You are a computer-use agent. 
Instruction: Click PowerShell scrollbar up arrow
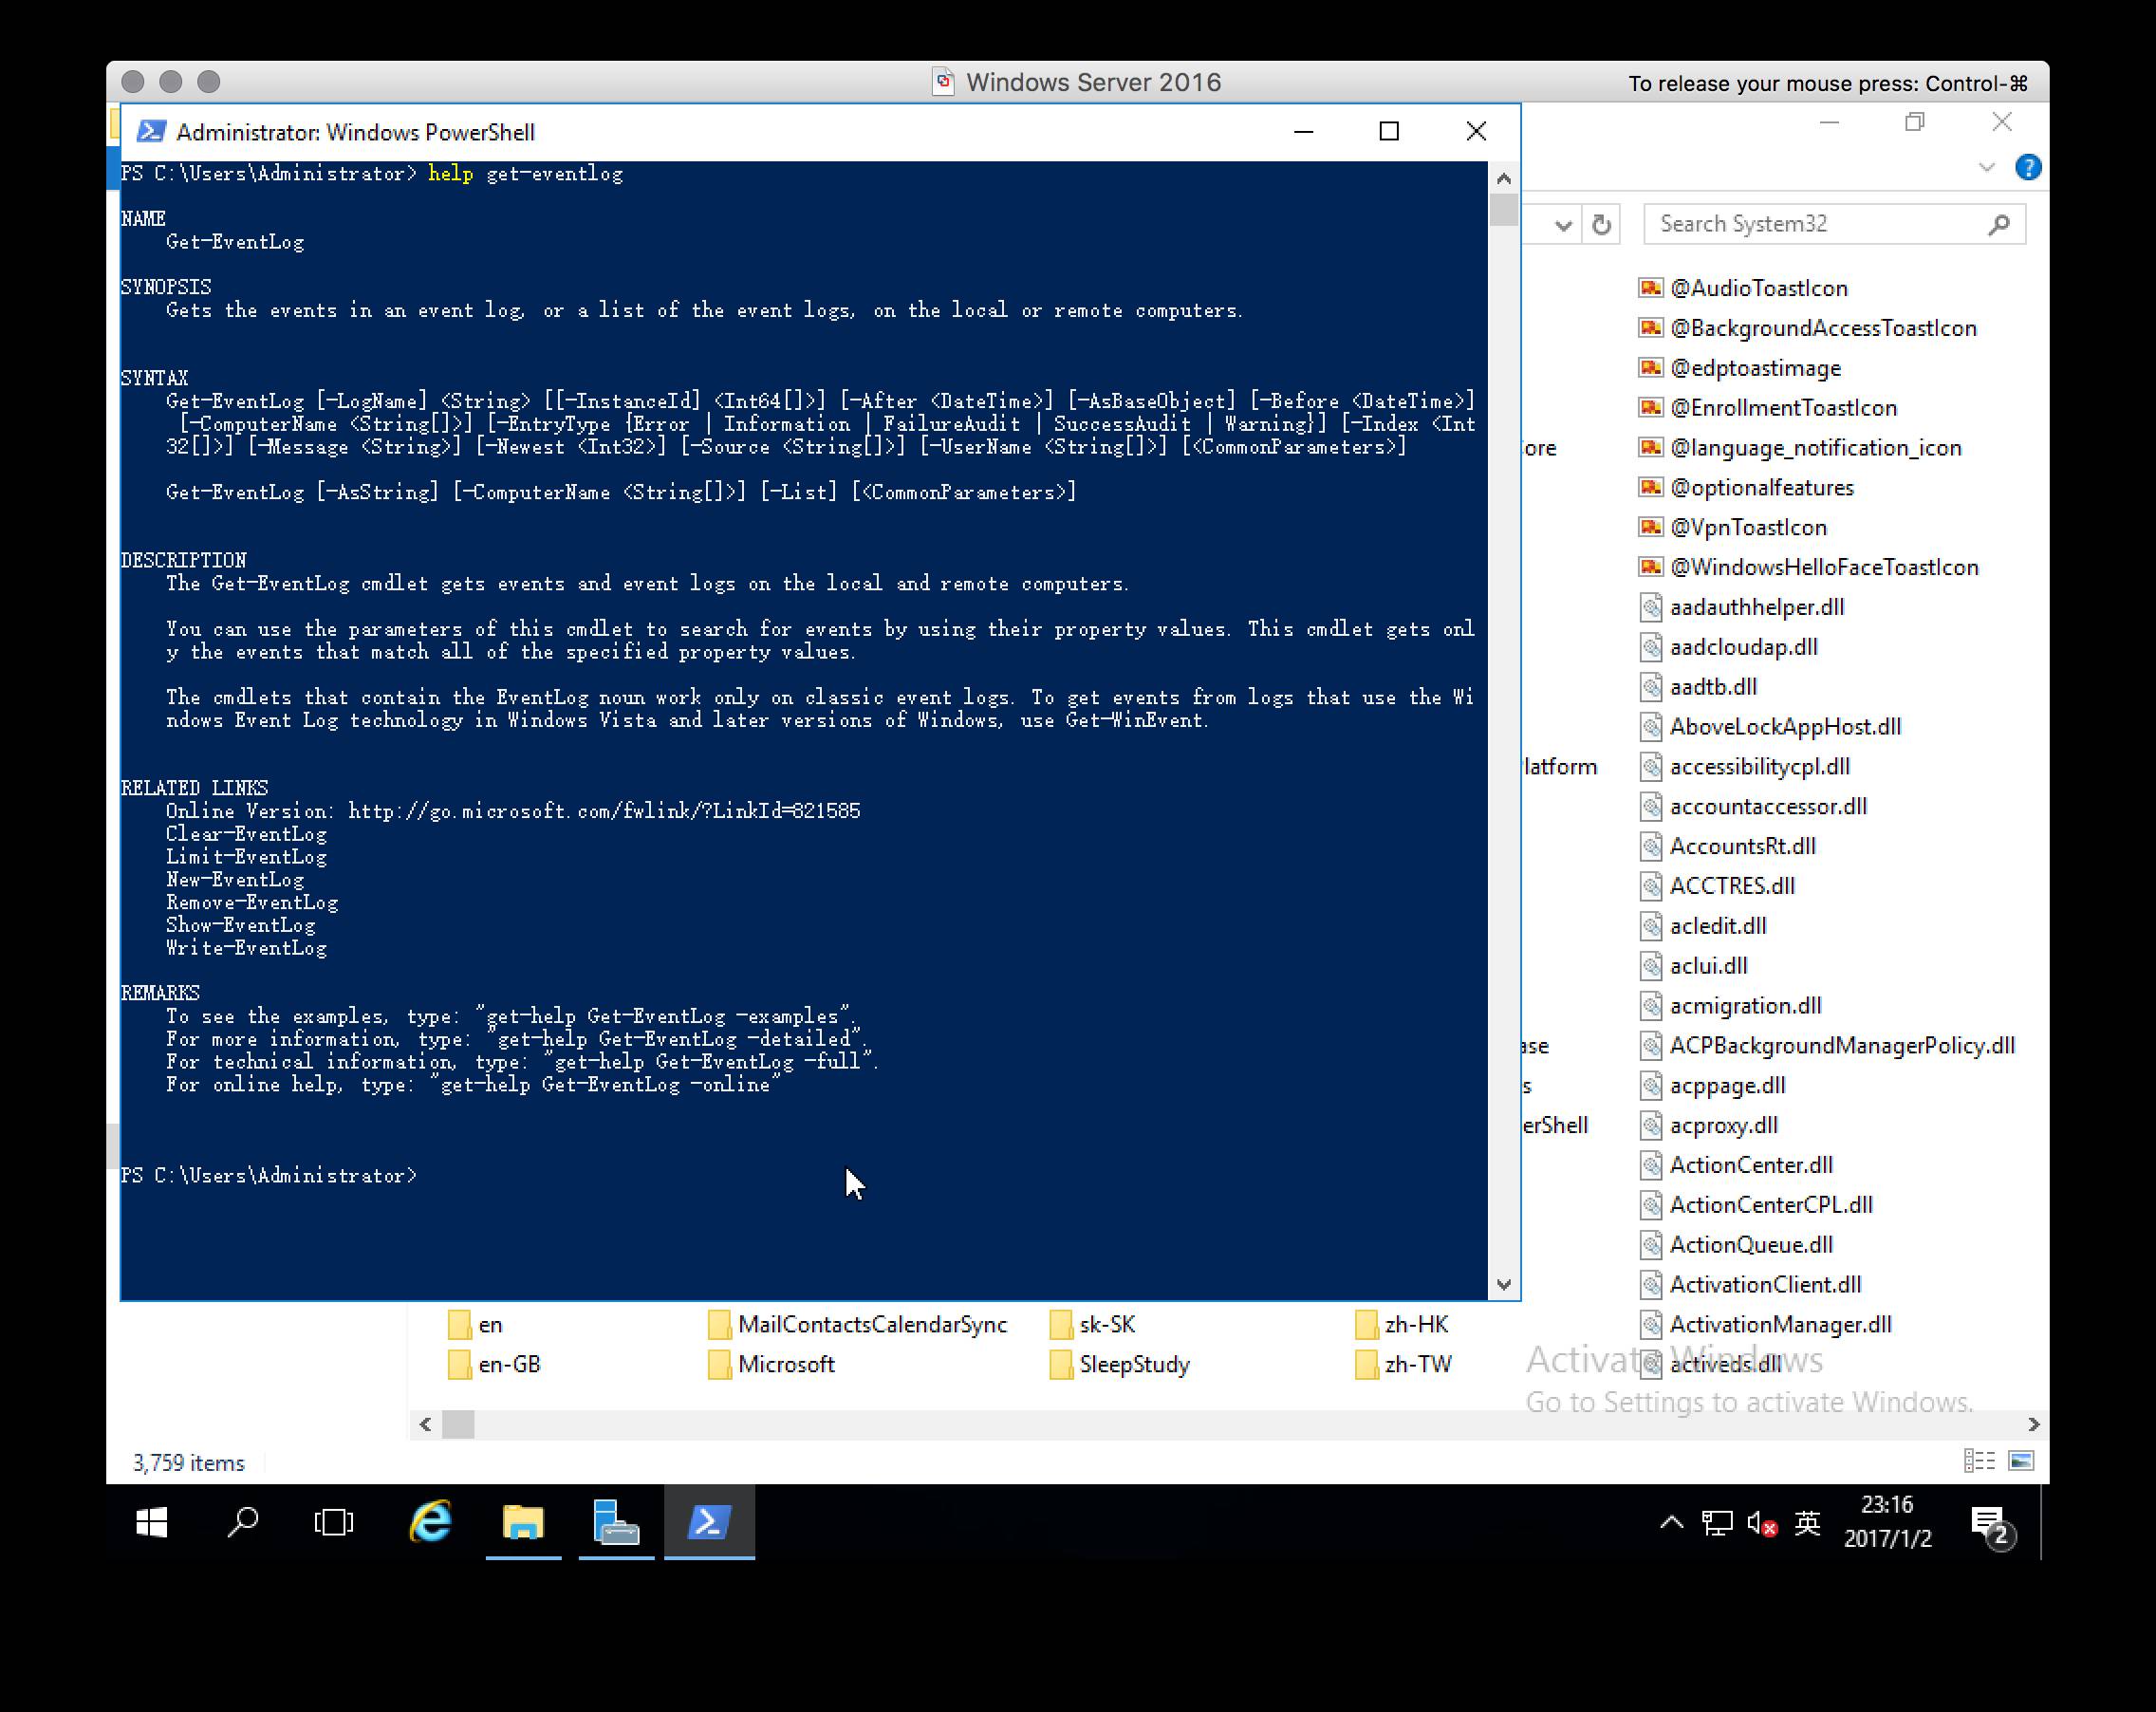tap(1503, 179)
